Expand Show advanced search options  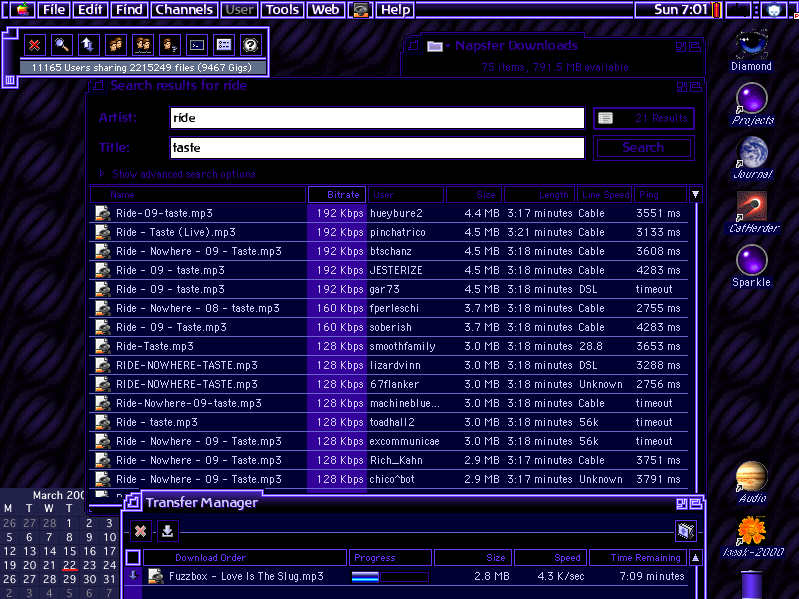click(183, 174)
